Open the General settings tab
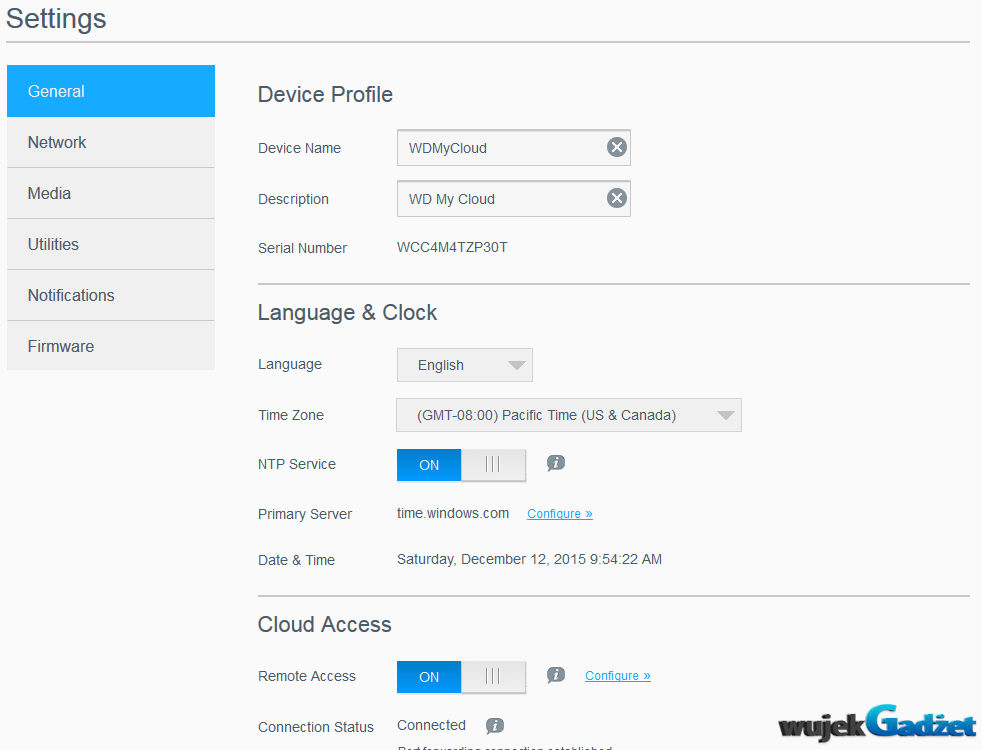The height and width of the screenshot is (750, 982). pyautogui.click(x=111, y=91)
